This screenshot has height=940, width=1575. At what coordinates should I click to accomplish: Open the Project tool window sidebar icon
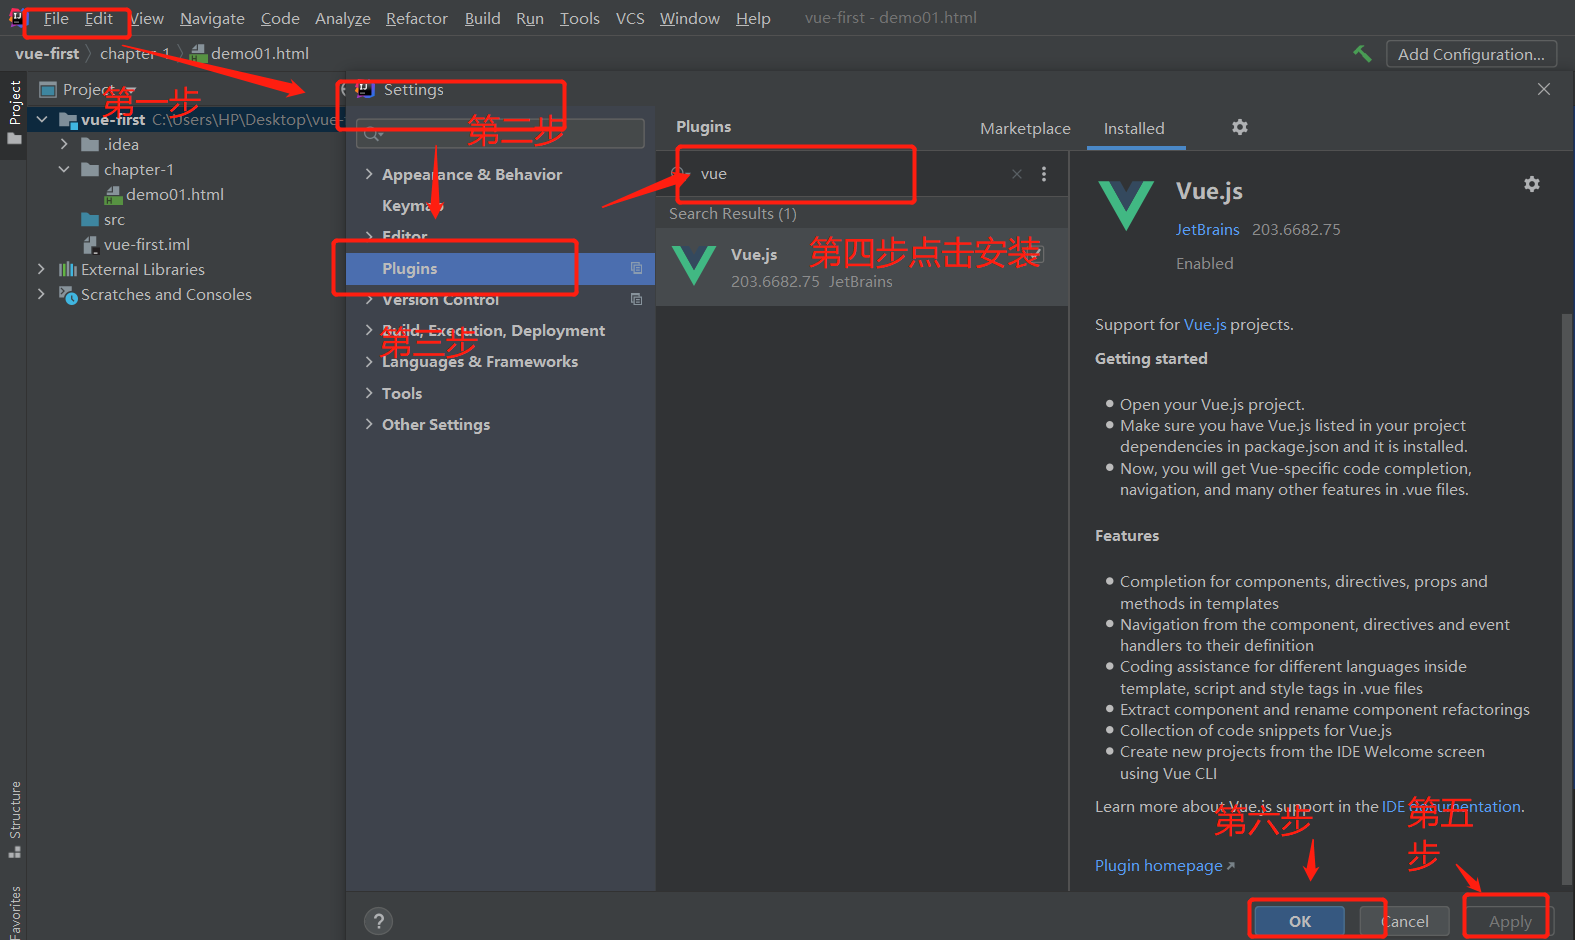click(x=14, y=112)
